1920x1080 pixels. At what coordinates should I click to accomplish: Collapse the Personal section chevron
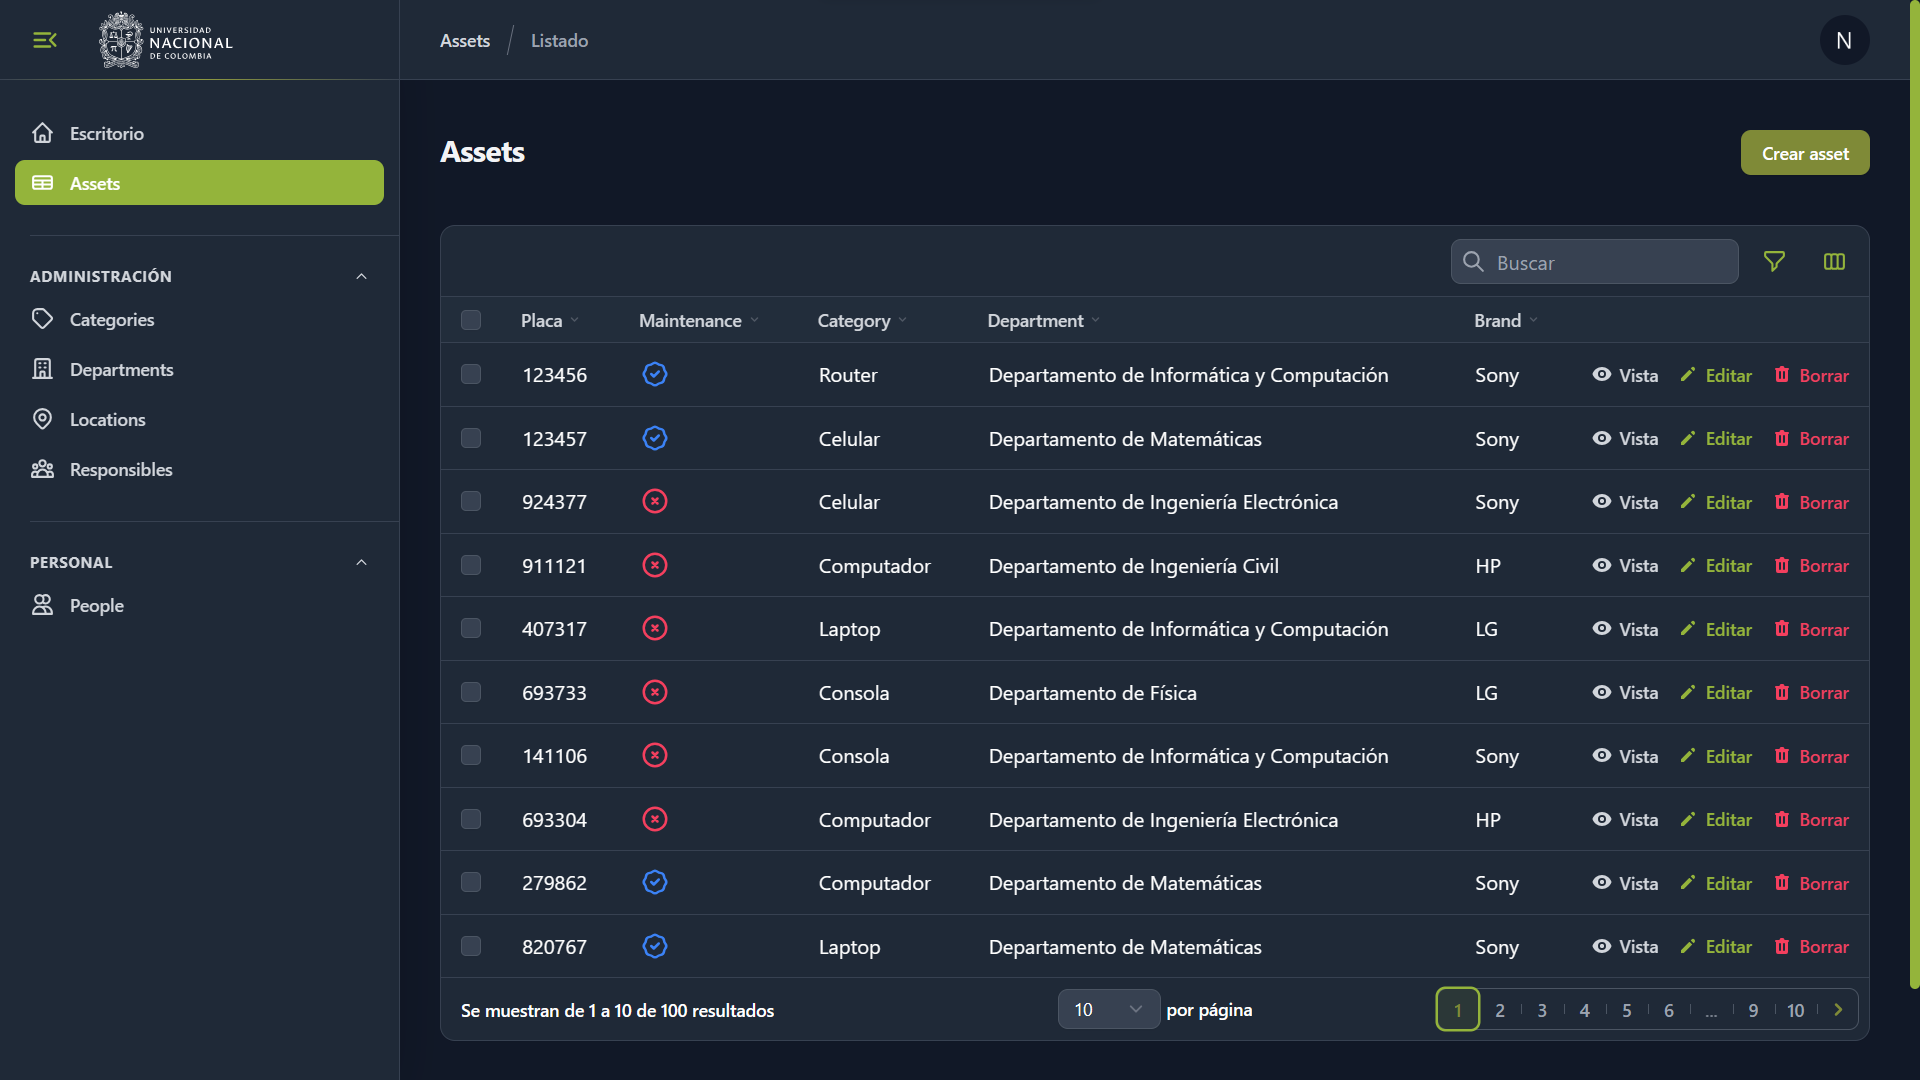coord(362,562)
